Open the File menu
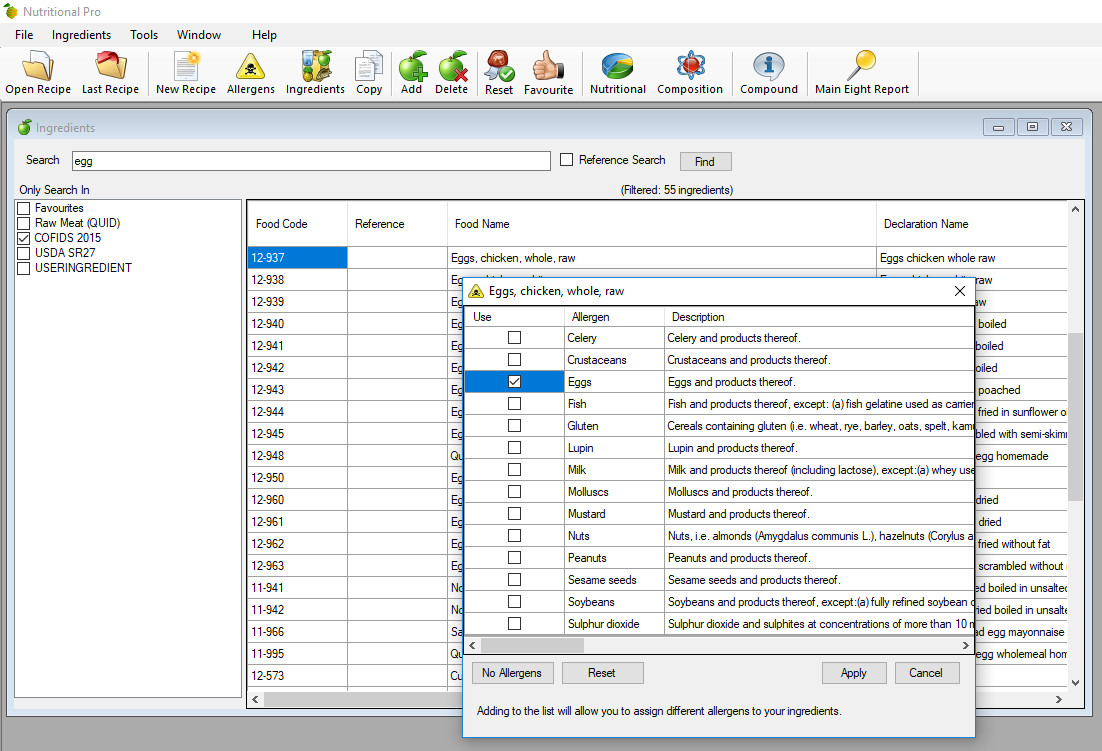Screen dimensions: 1102x751 pos(24,34)
